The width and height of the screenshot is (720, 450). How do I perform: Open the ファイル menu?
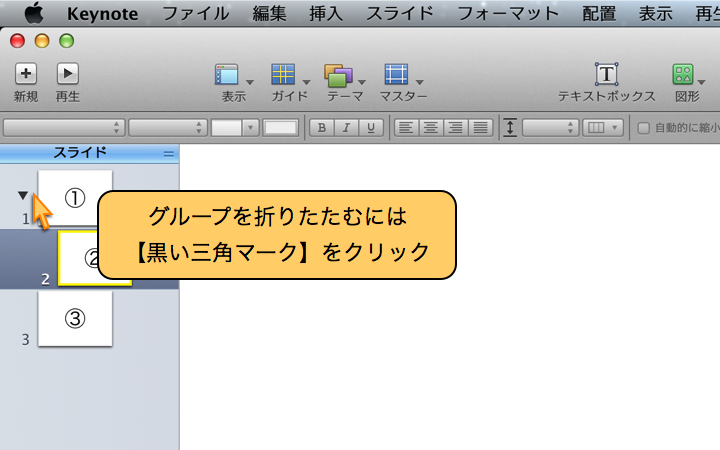tap(196, 13)
